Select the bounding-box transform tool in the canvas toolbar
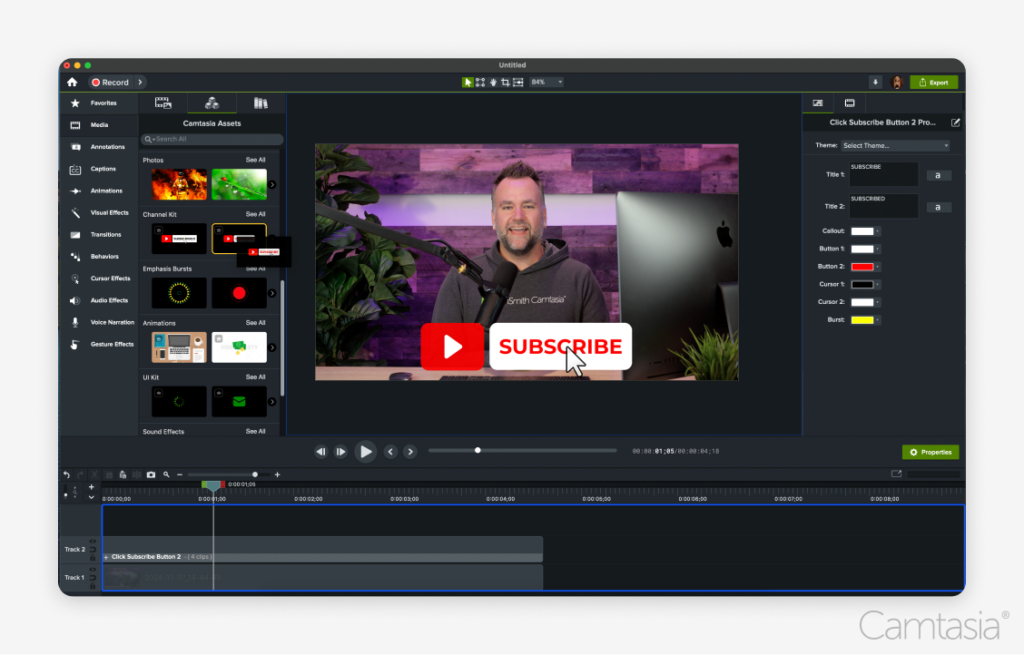1024x655 pixels. (481, 82)
